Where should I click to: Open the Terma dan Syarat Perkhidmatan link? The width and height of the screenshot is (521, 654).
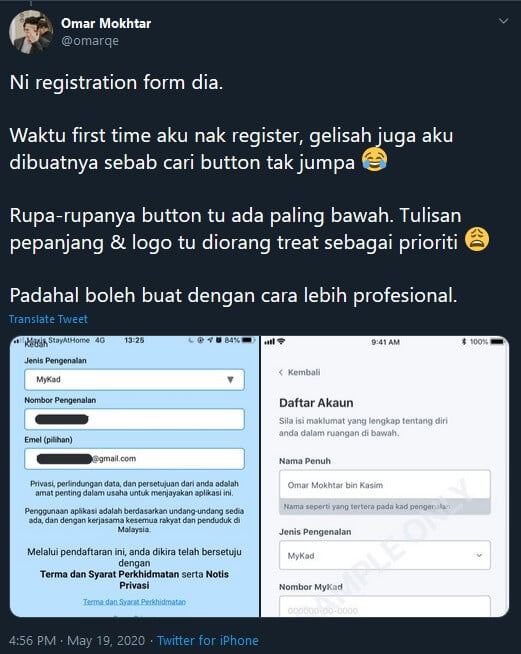[x=134, y=602]
